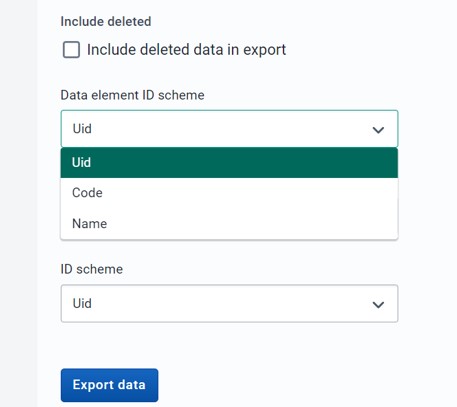
Task: Click the Uid value in Data element field
Action: [x=82, y=129]
